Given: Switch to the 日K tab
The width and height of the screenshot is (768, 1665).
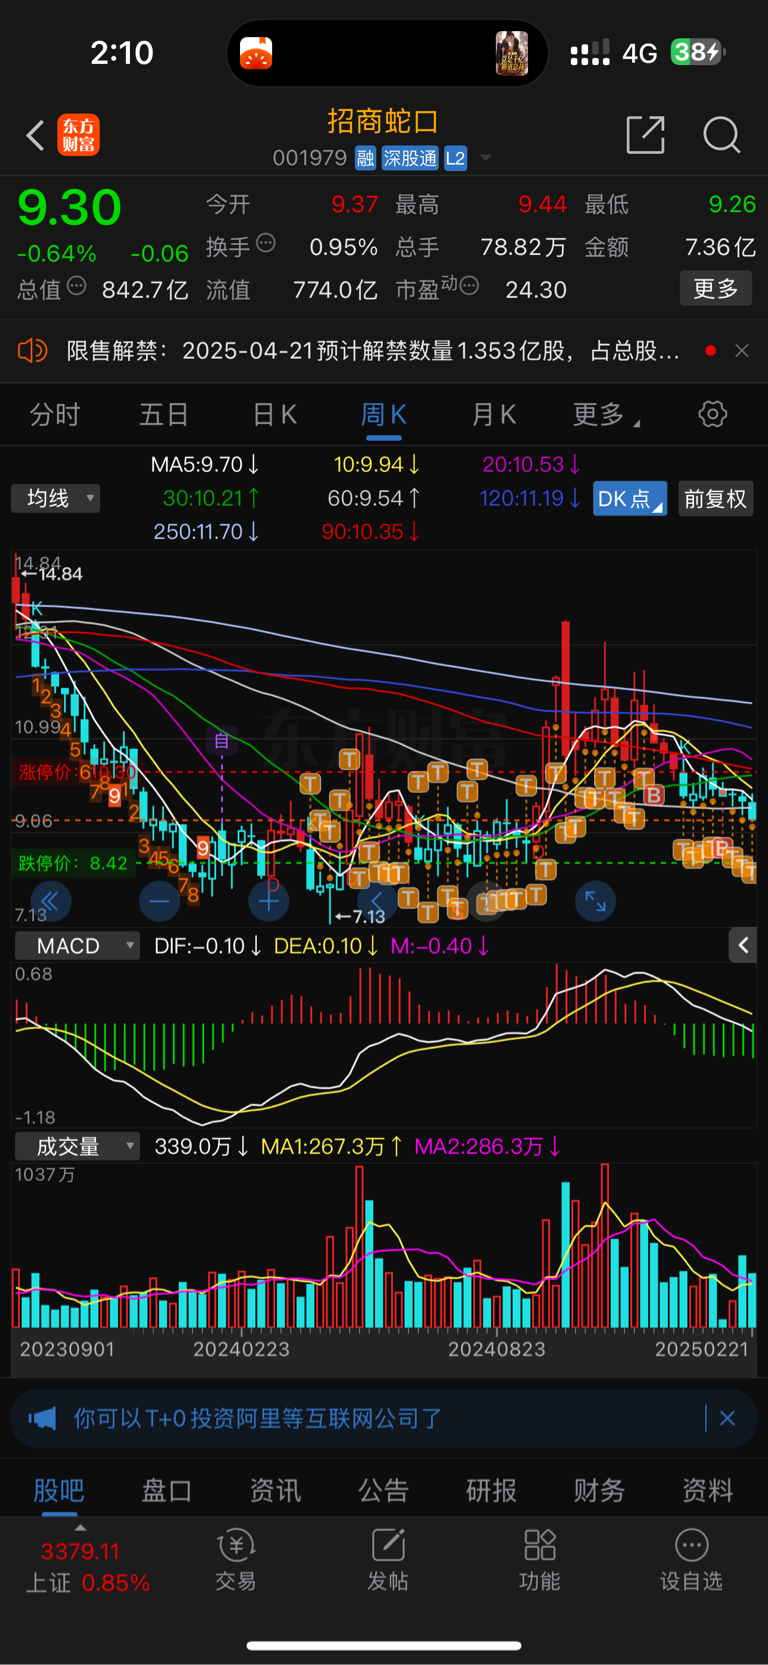Looking at the screenshot, I should pos(275,415).
